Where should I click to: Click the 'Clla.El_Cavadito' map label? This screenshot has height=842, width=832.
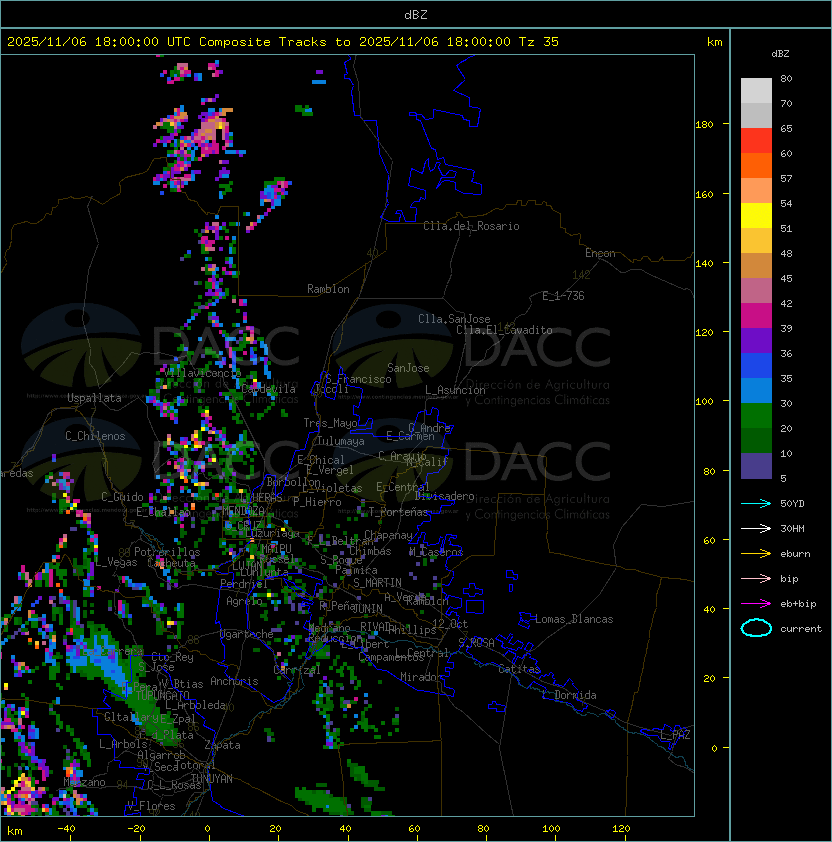pos(504,330)
